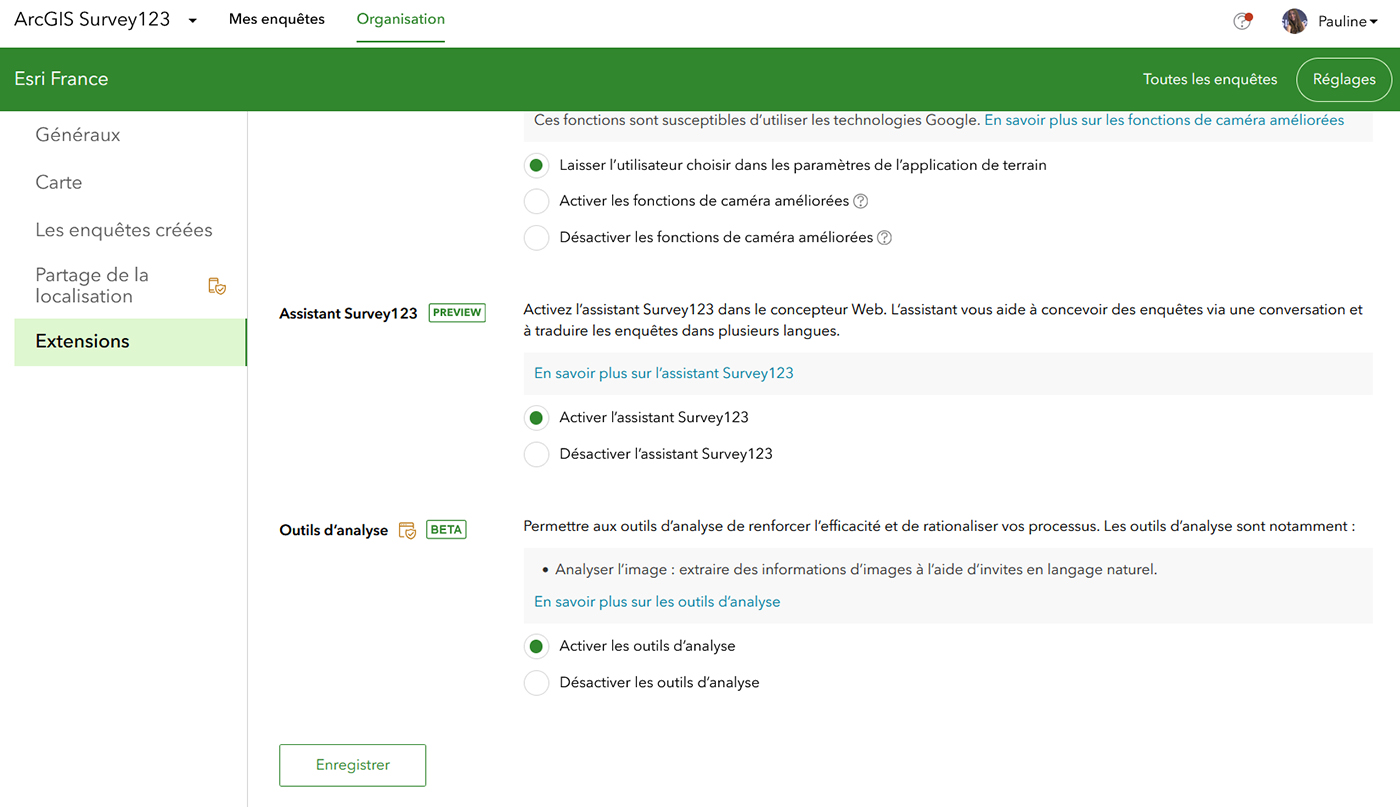Open help tooltip for activer les fonctions de caméra
This screenshot has width=1400, height=807.
coord(861,201)
